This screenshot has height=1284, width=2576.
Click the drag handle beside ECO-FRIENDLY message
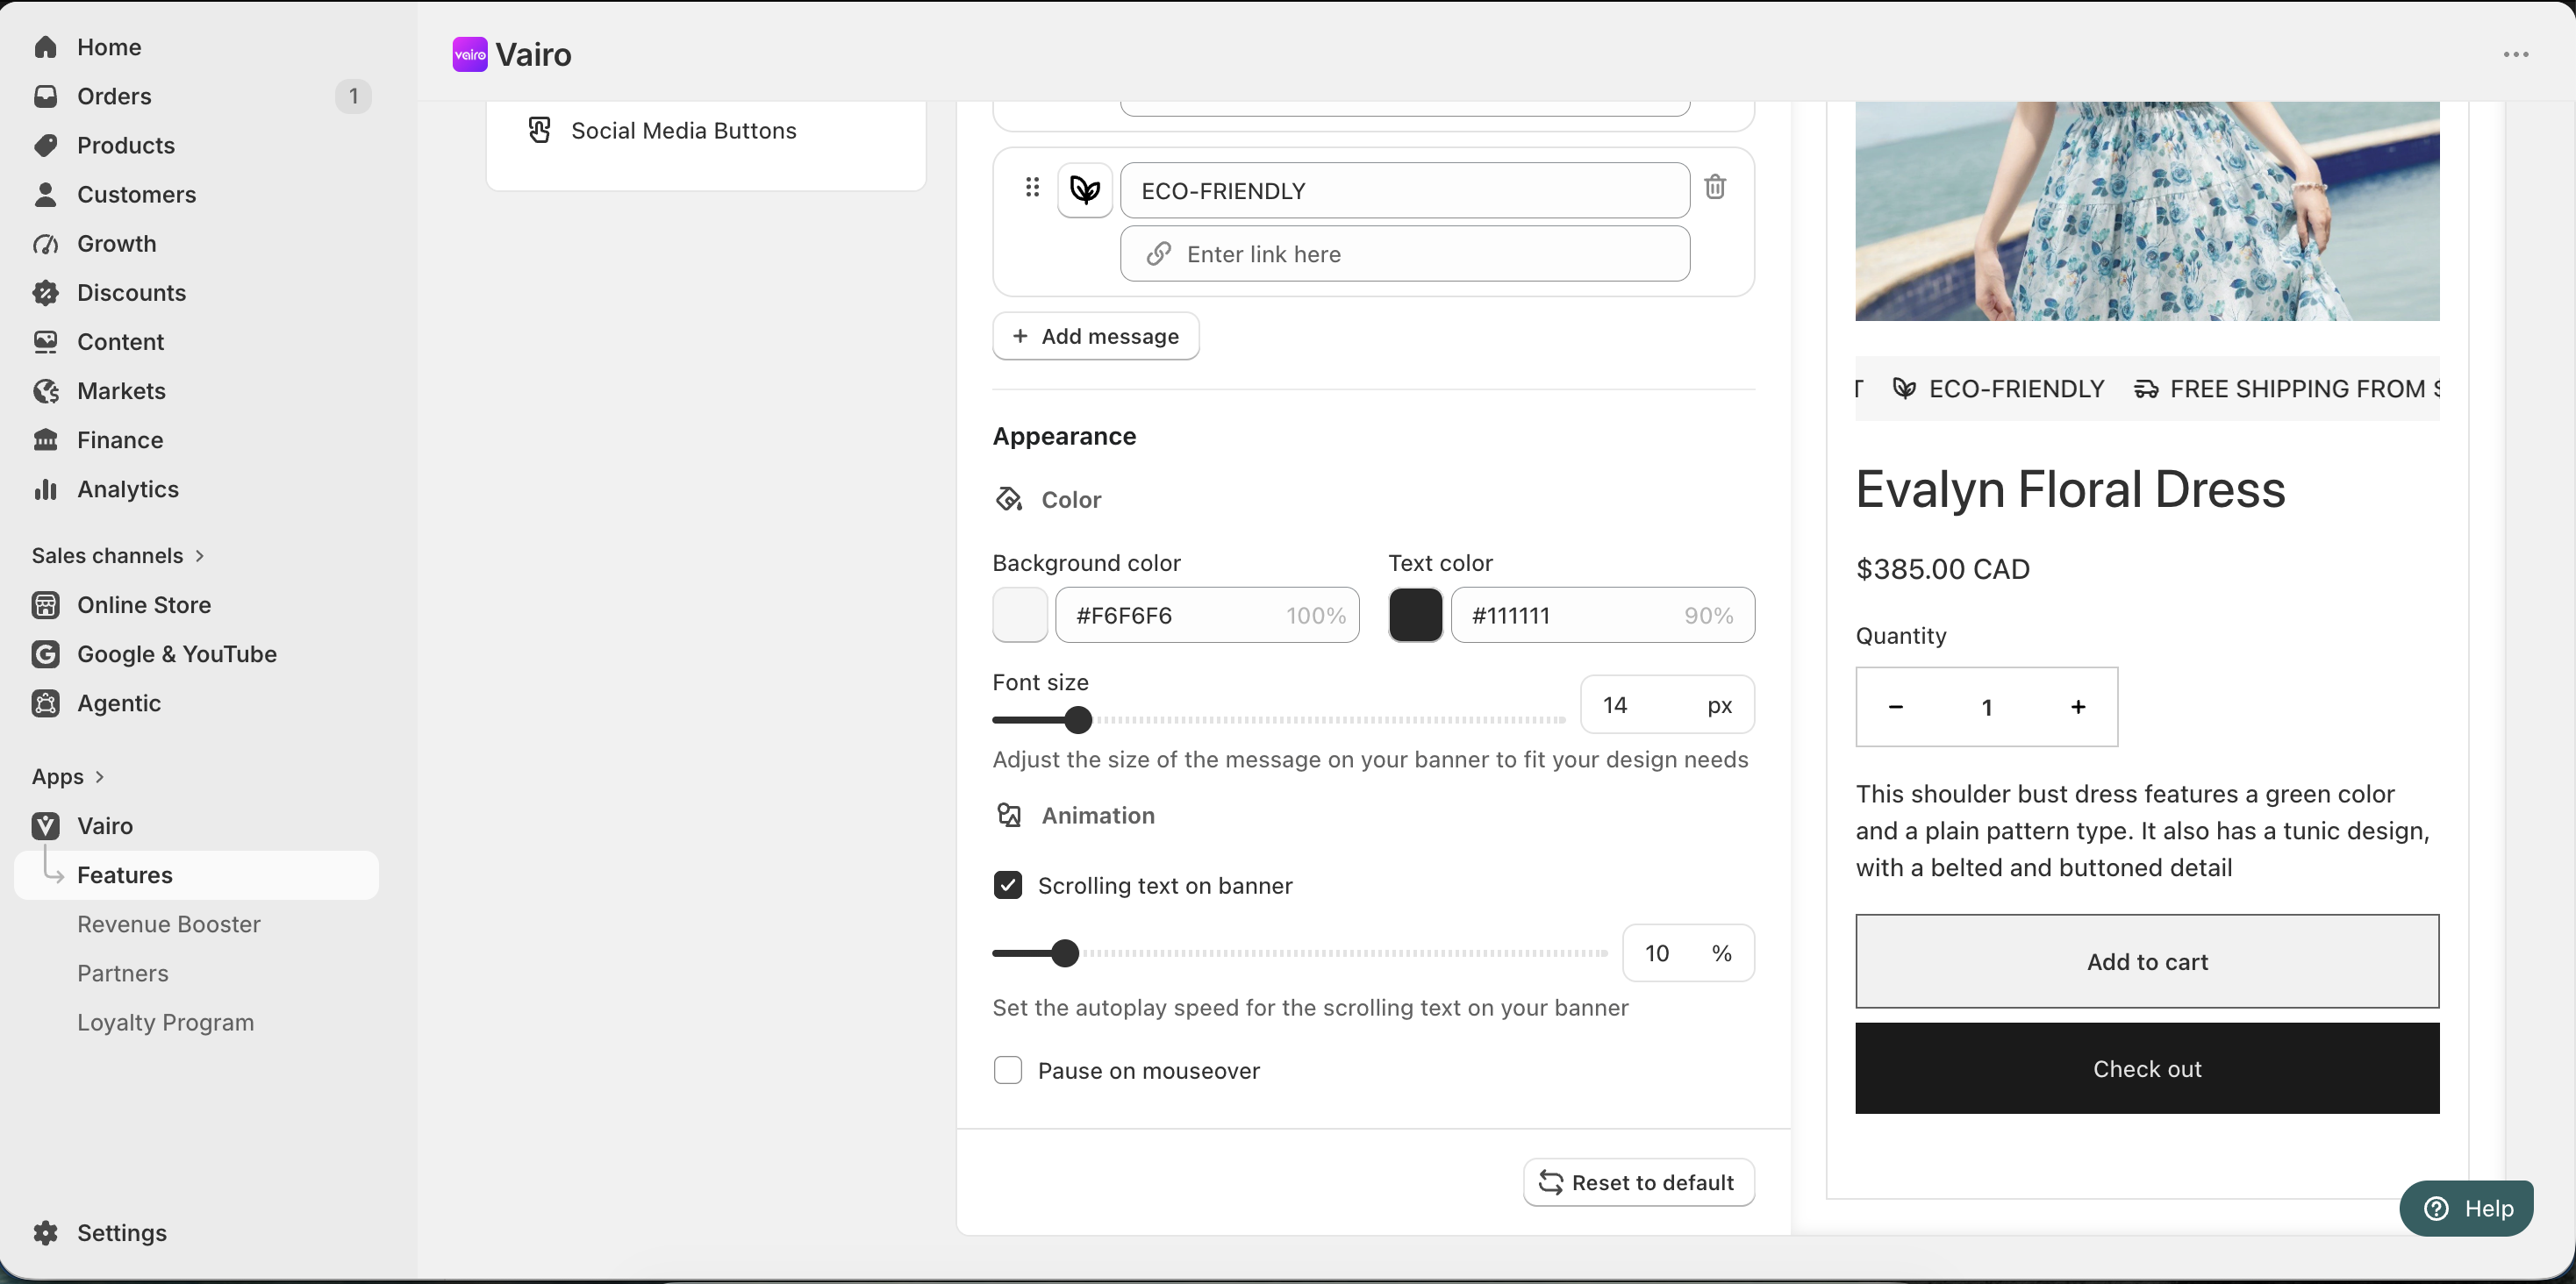pyautogui.click(x=1032, y=187)
